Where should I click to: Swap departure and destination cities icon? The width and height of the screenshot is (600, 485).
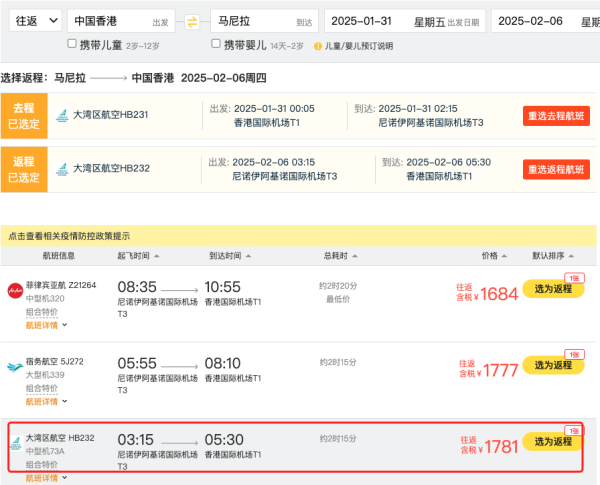click(192, 21)
